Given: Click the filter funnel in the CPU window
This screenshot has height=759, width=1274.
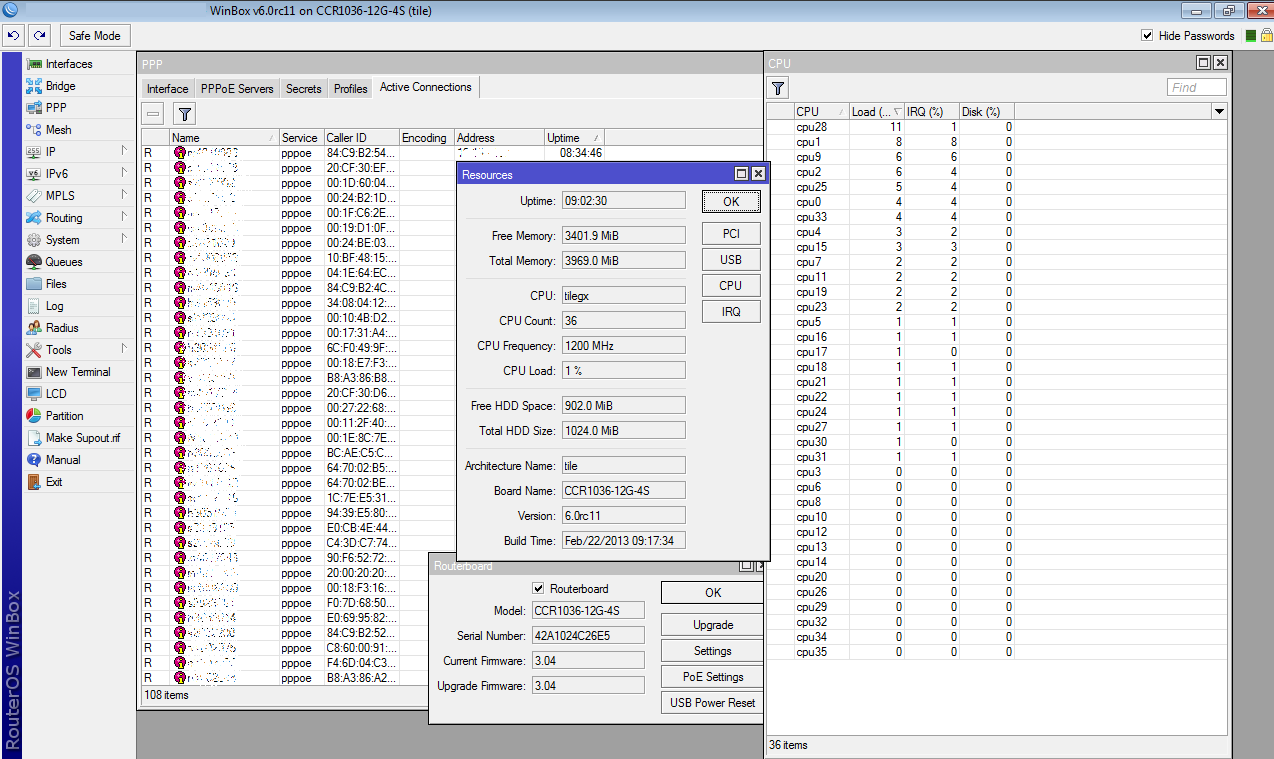Looking at the screenshot, I should click(x=778, y=87).
